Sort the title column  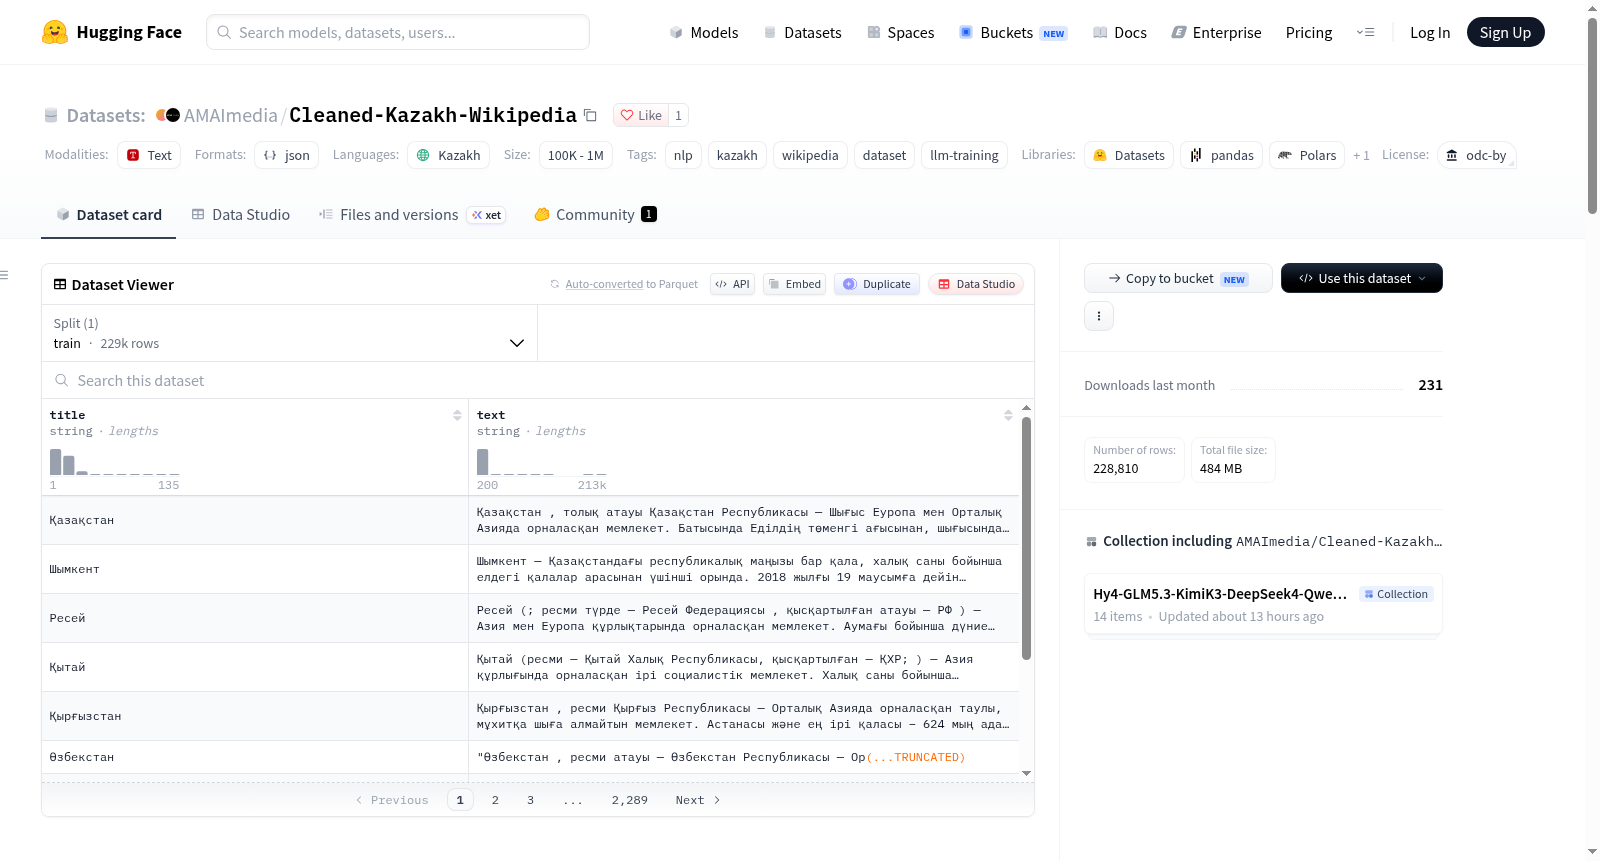point(457,415)
